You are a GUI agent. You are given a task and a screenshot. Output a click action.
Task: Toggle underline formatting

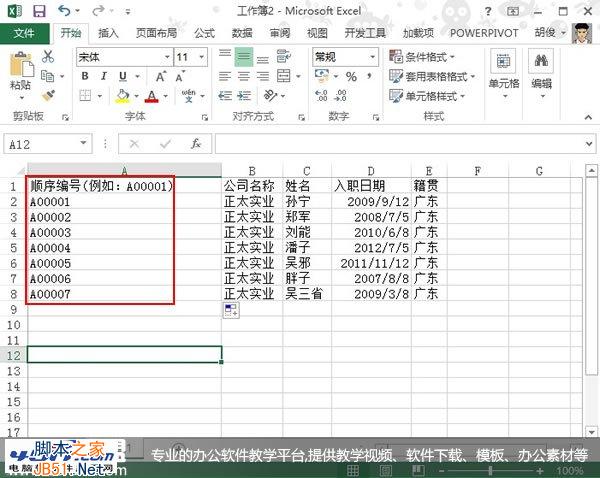[120, 77]
